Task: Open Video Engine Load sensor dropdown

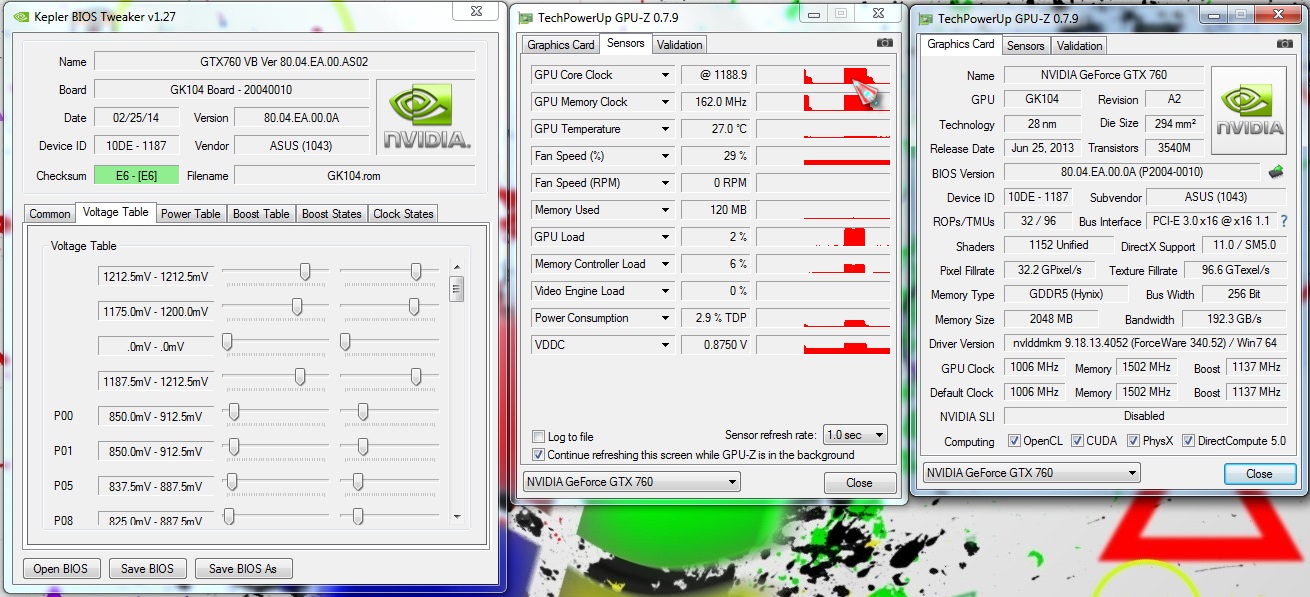Action: click(x=665, y=291)
